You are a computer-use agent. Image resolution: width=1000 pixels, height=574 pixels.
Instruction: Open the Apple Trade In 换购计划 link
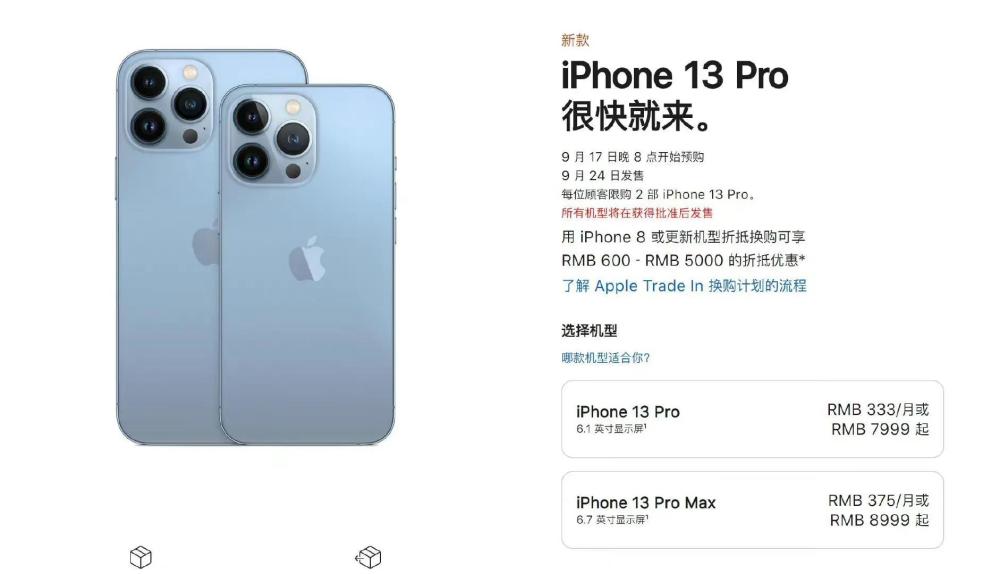684,286
